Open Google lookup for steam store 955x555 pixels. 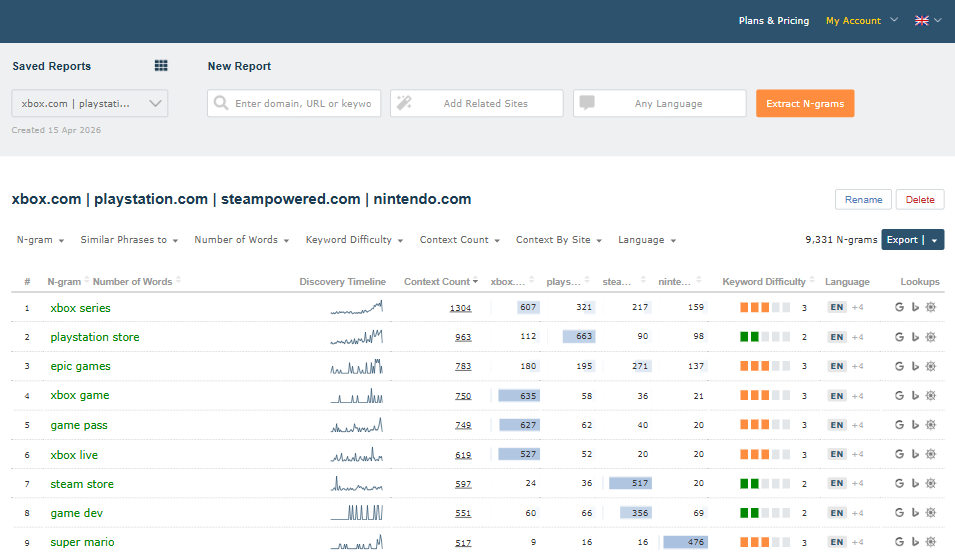coord(899,483)
